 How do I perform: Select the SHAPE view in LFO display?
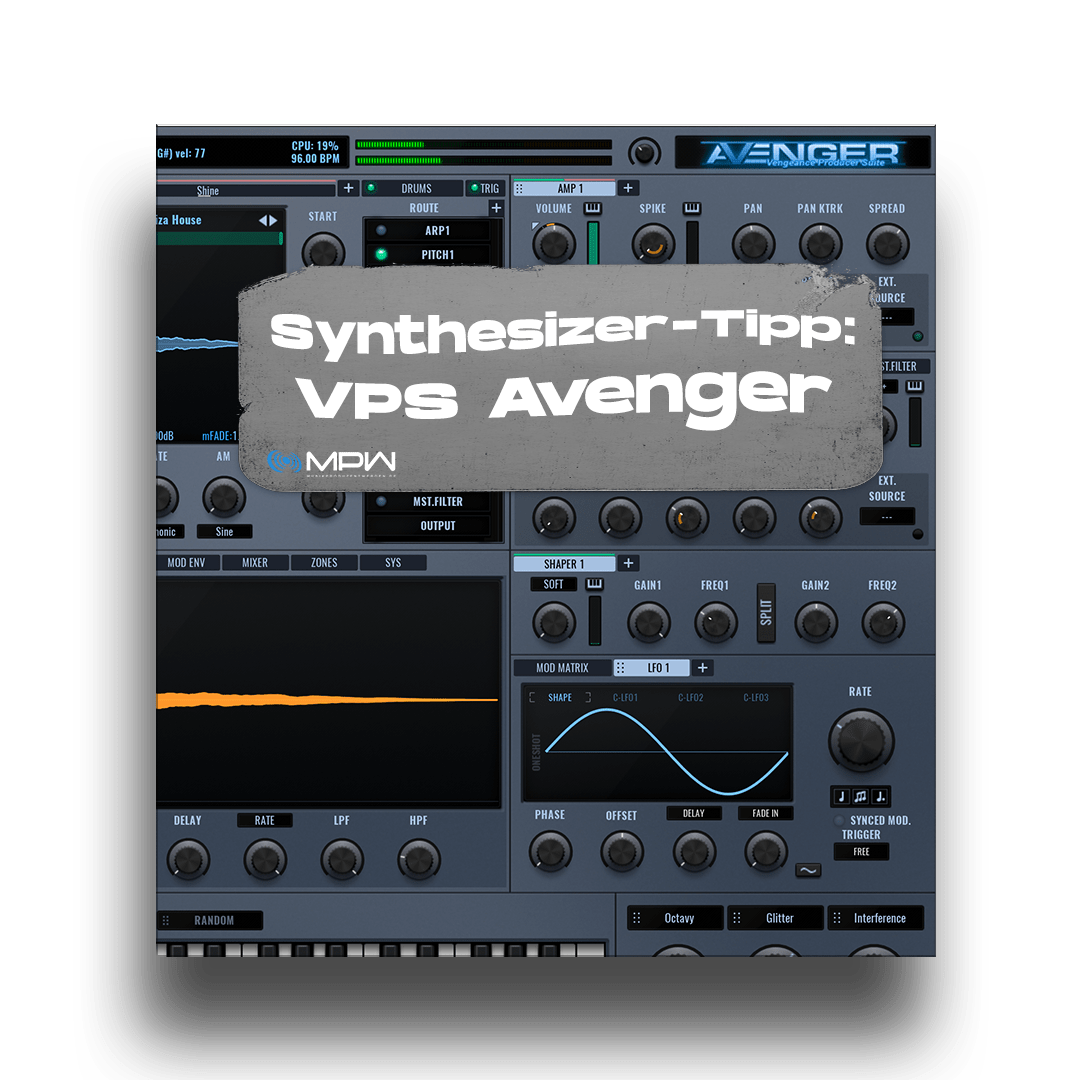(x=560, y=698)
